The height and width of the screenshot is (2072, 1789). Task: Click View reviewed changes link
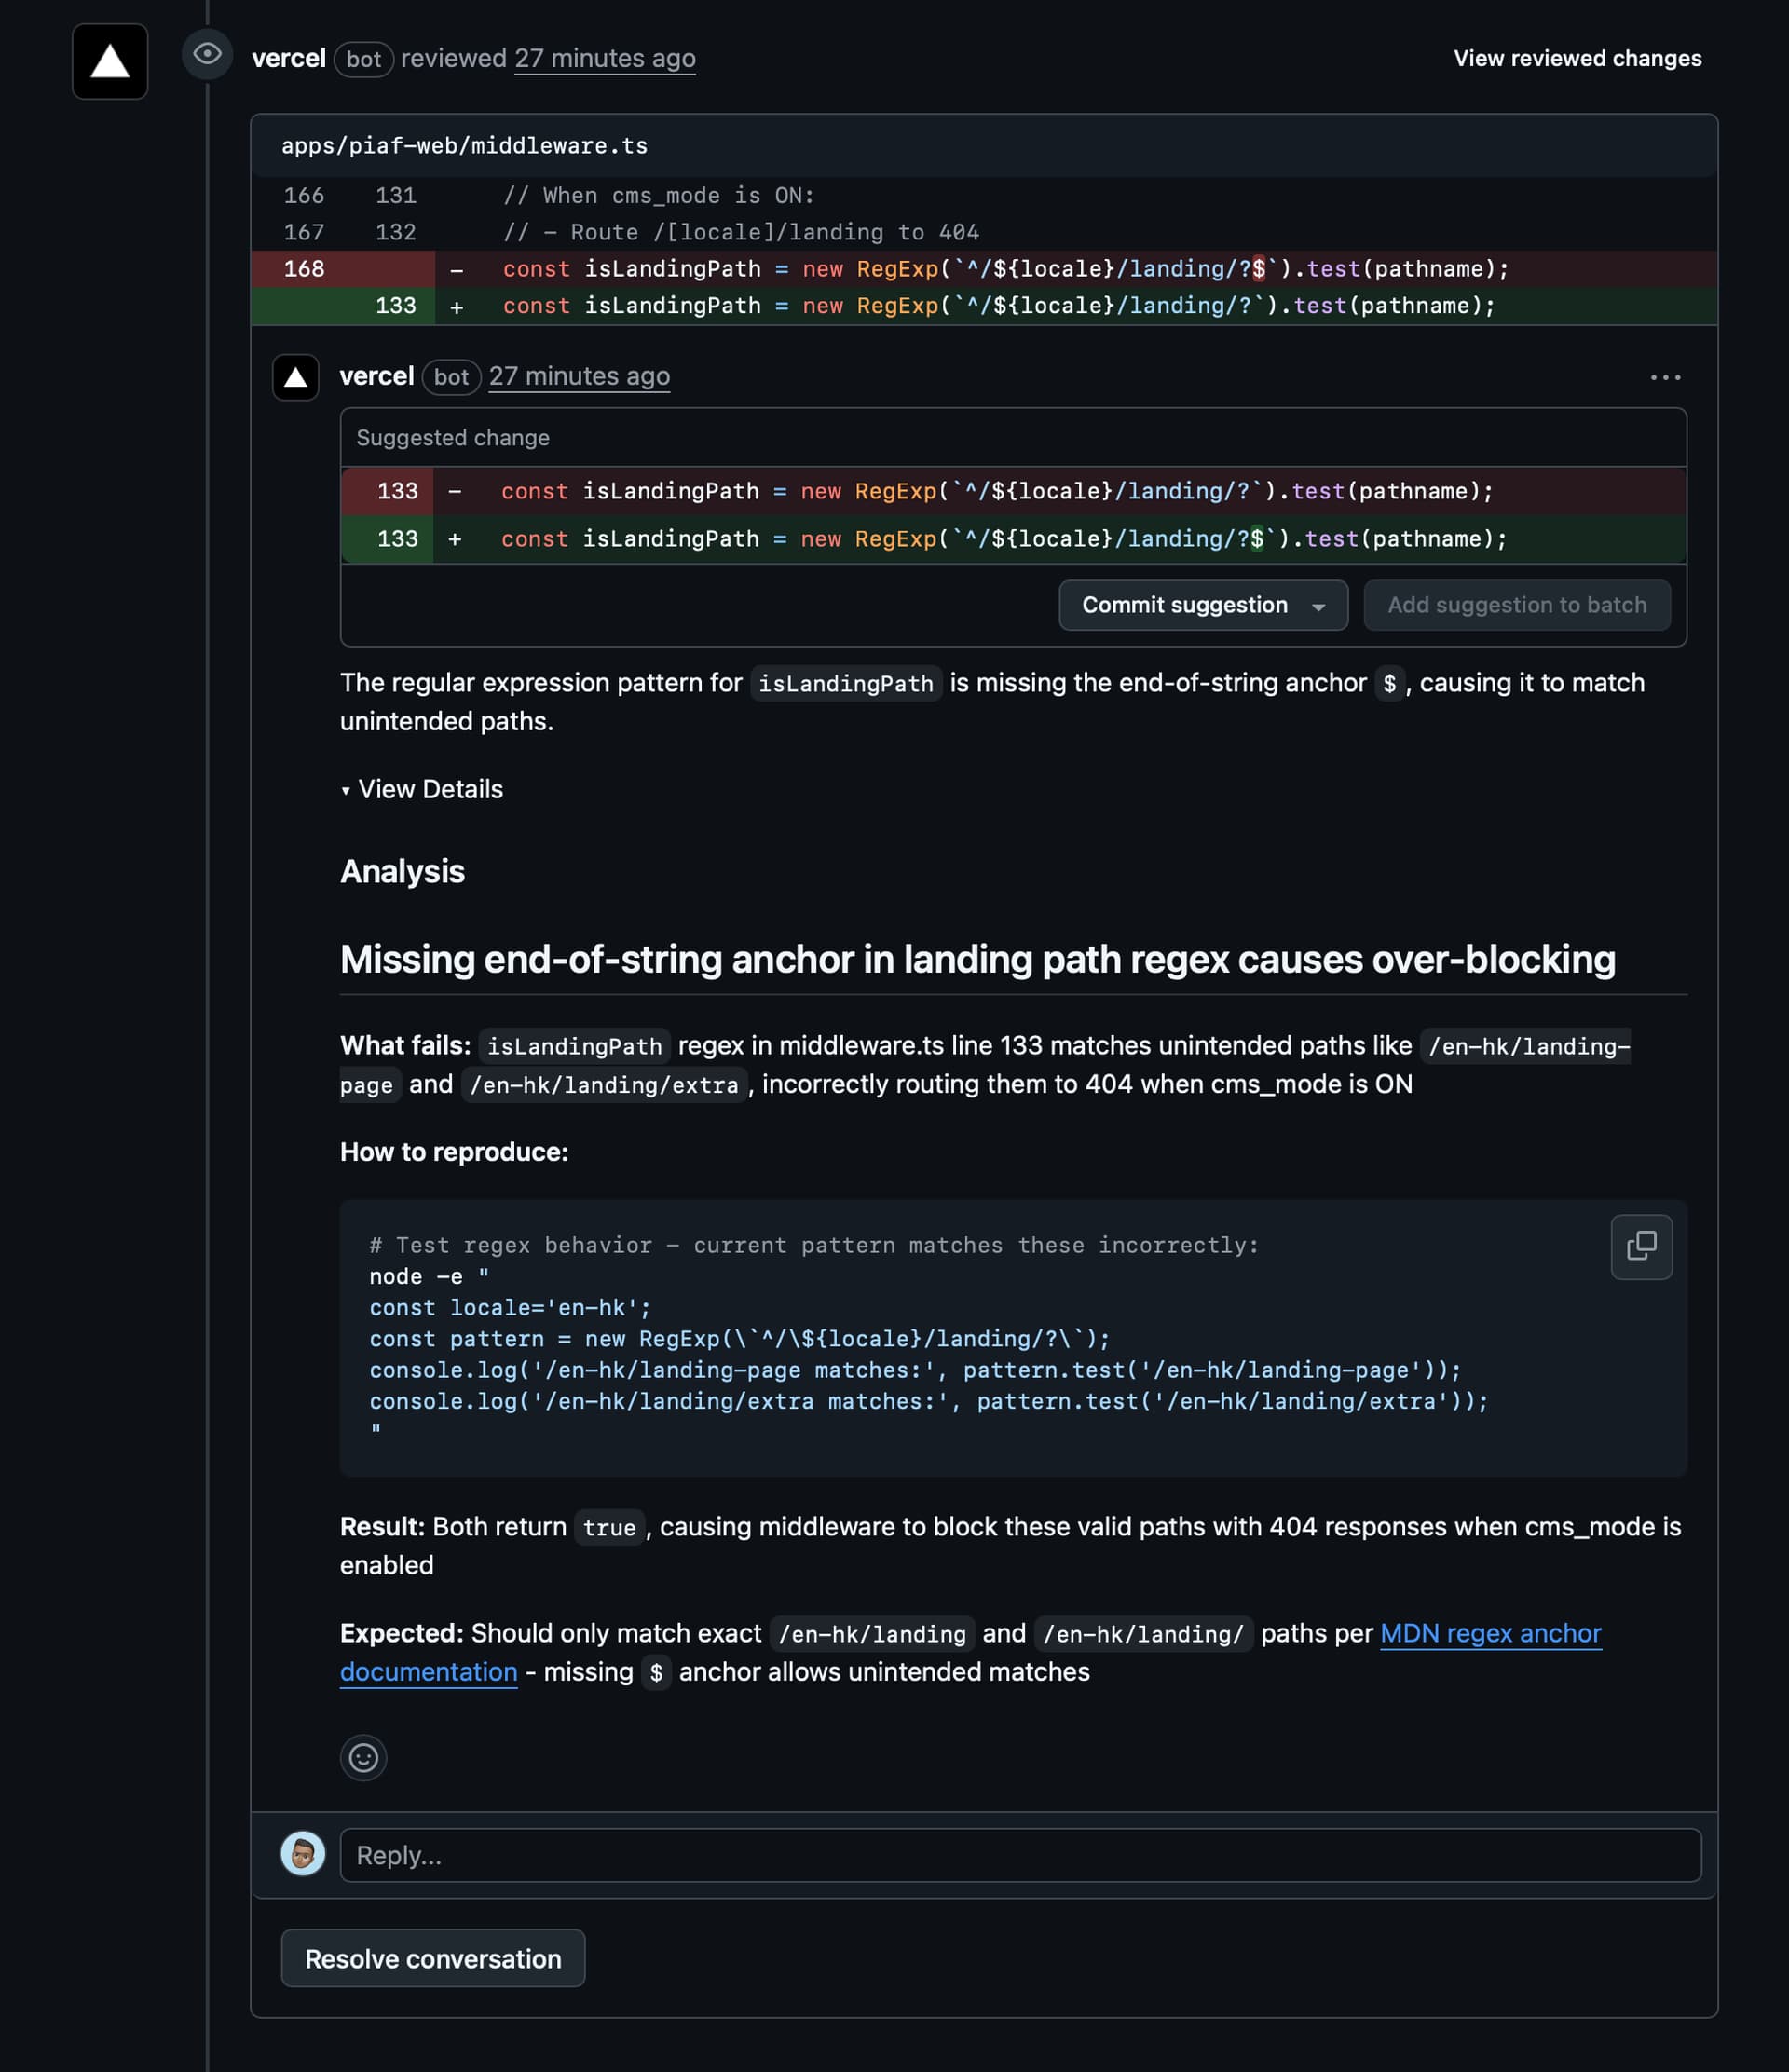(1576, 58)
